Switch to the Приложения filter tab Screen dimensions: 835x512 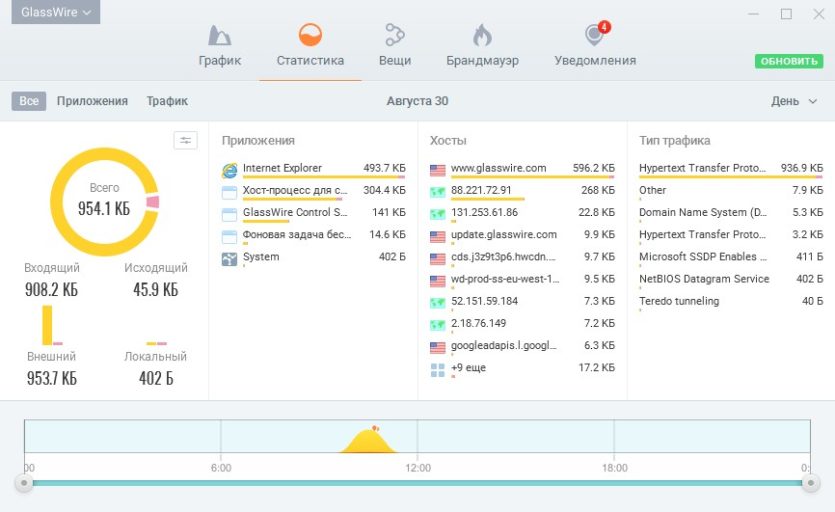coord(92,101)
